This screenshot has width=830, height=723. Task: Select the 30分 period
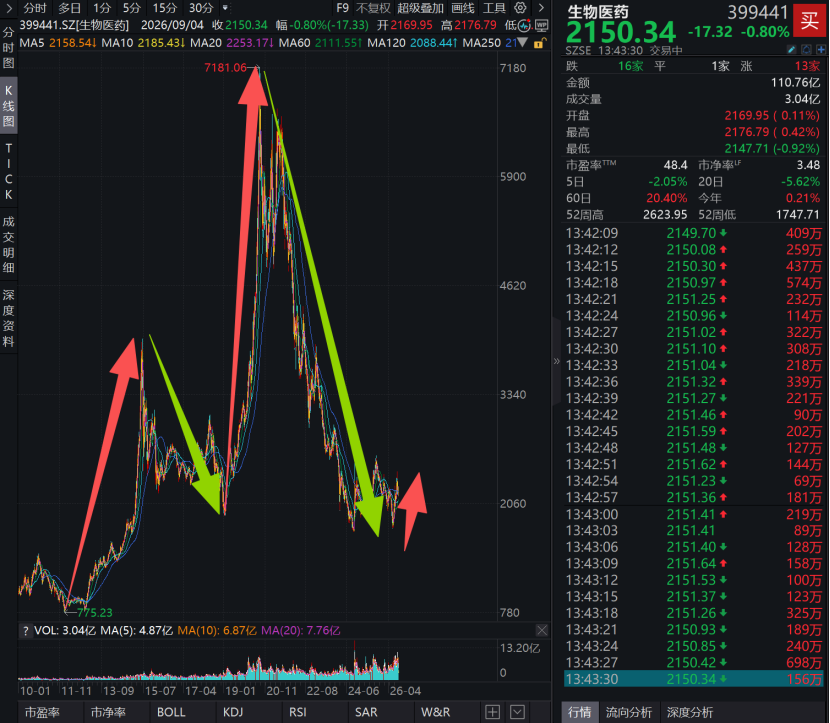201,8
